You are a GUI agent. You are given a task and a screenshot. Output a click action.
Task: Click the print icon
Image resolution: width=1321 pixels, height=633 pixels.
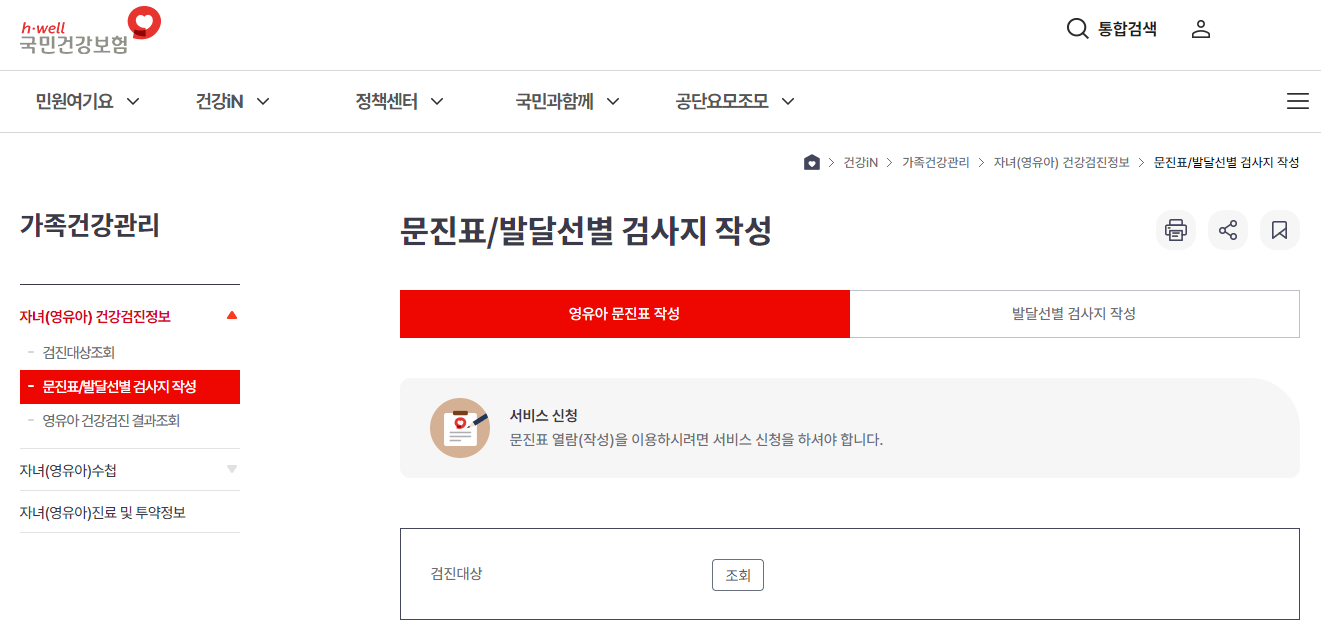(x=1175, y=230)
